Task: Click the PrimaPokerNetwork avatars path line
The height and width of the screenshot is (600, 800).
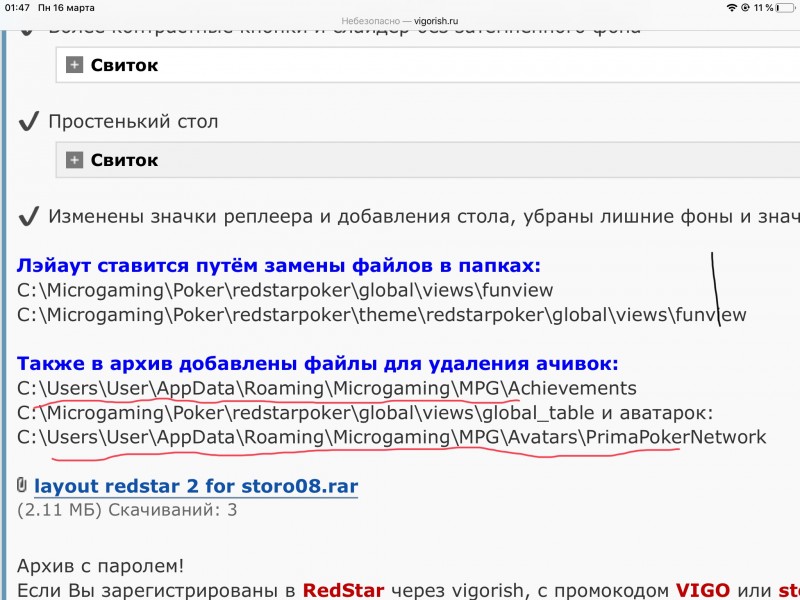Action: [x=391, y=437]
